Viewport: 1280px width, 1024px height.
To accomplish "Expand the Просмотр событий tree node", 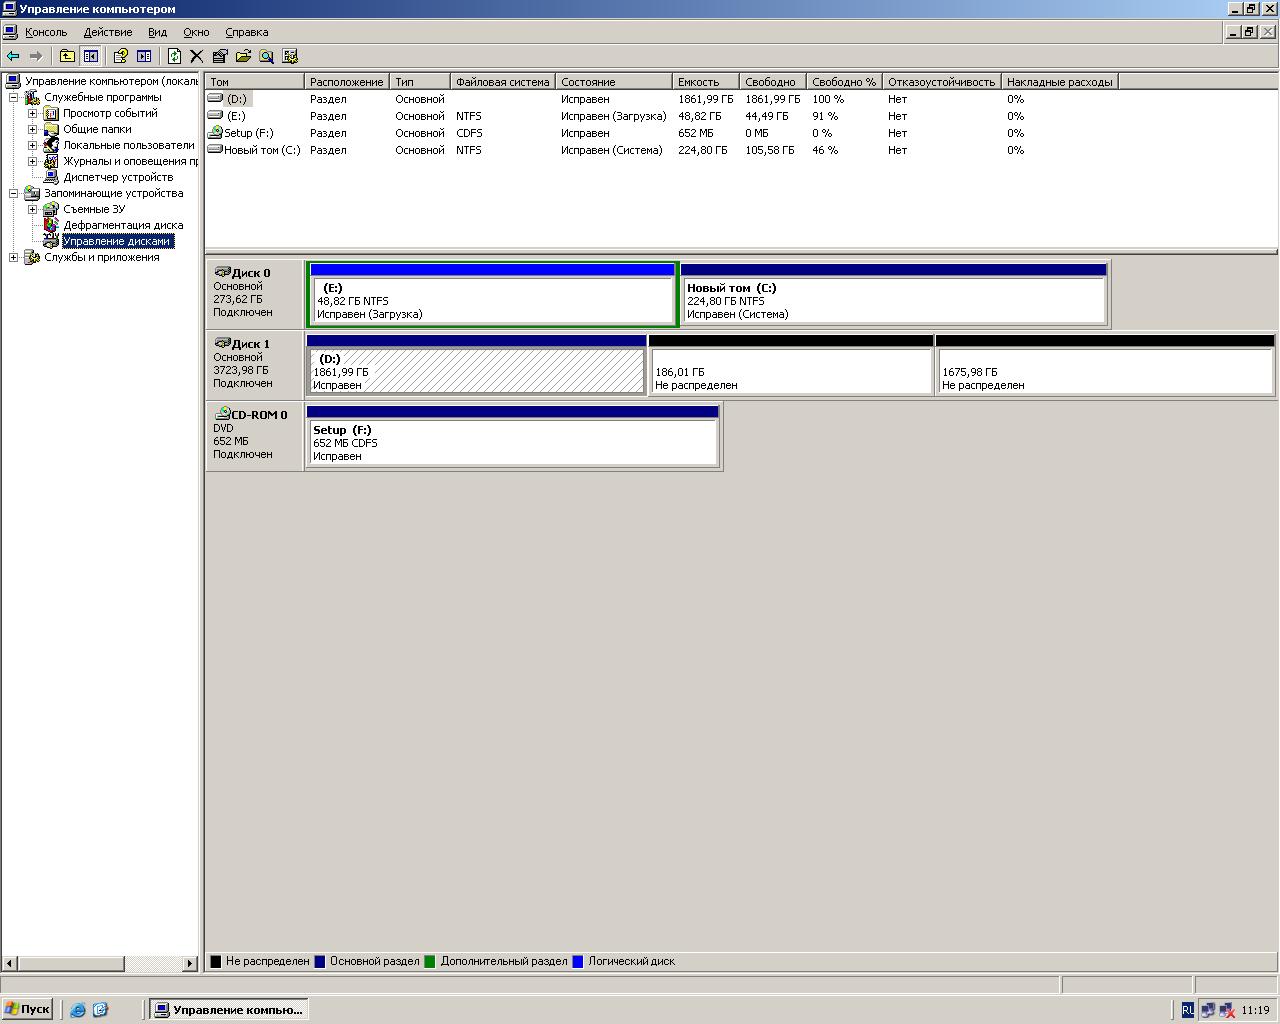I will (32, 113).
